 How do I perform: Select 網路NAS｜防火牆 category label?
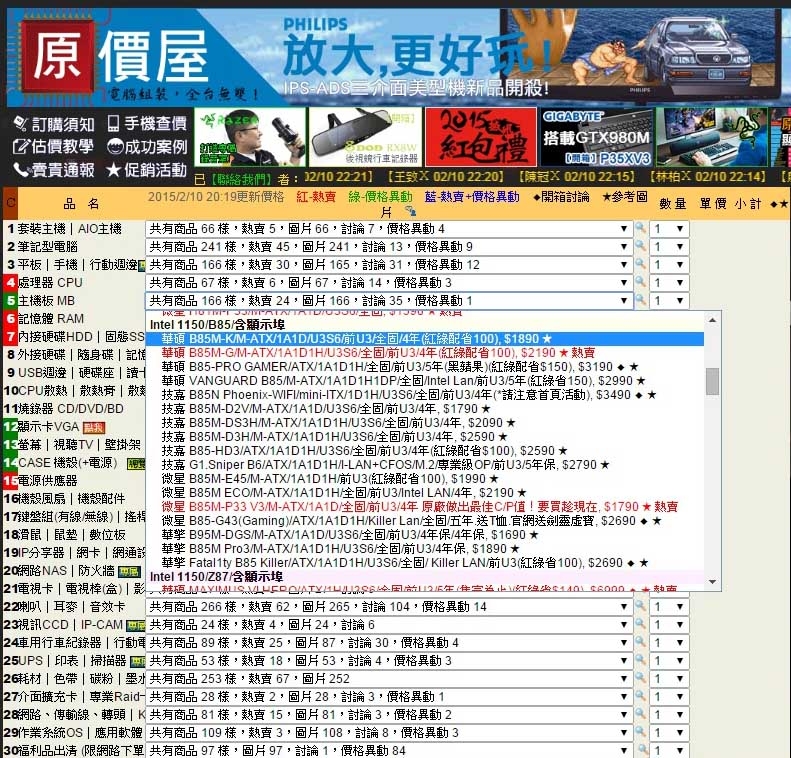66,570
